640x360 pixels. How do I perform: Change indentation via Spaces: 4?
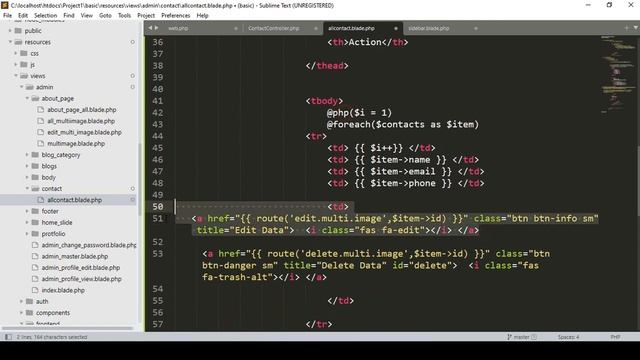coord(568,337)
